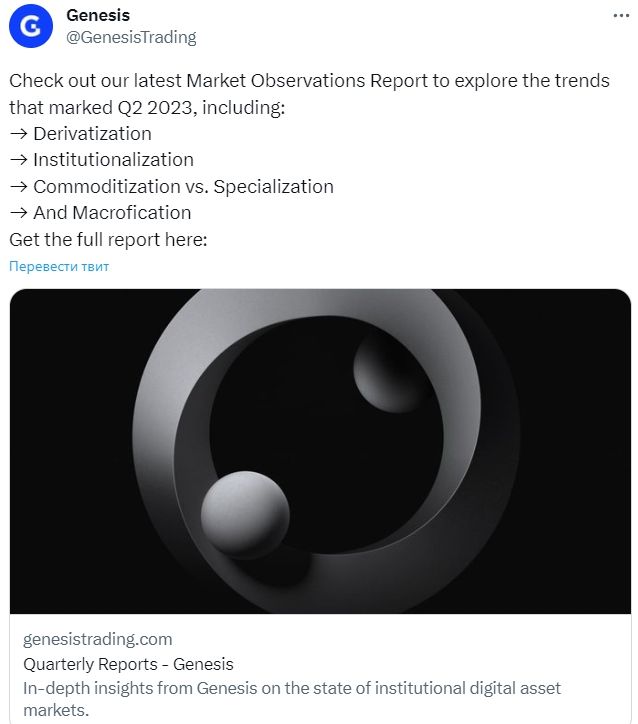Open the "Quarterly Reports - Genesis" card title
The width and height of the screenshot is (638, 724).
[x=128, y=664]
